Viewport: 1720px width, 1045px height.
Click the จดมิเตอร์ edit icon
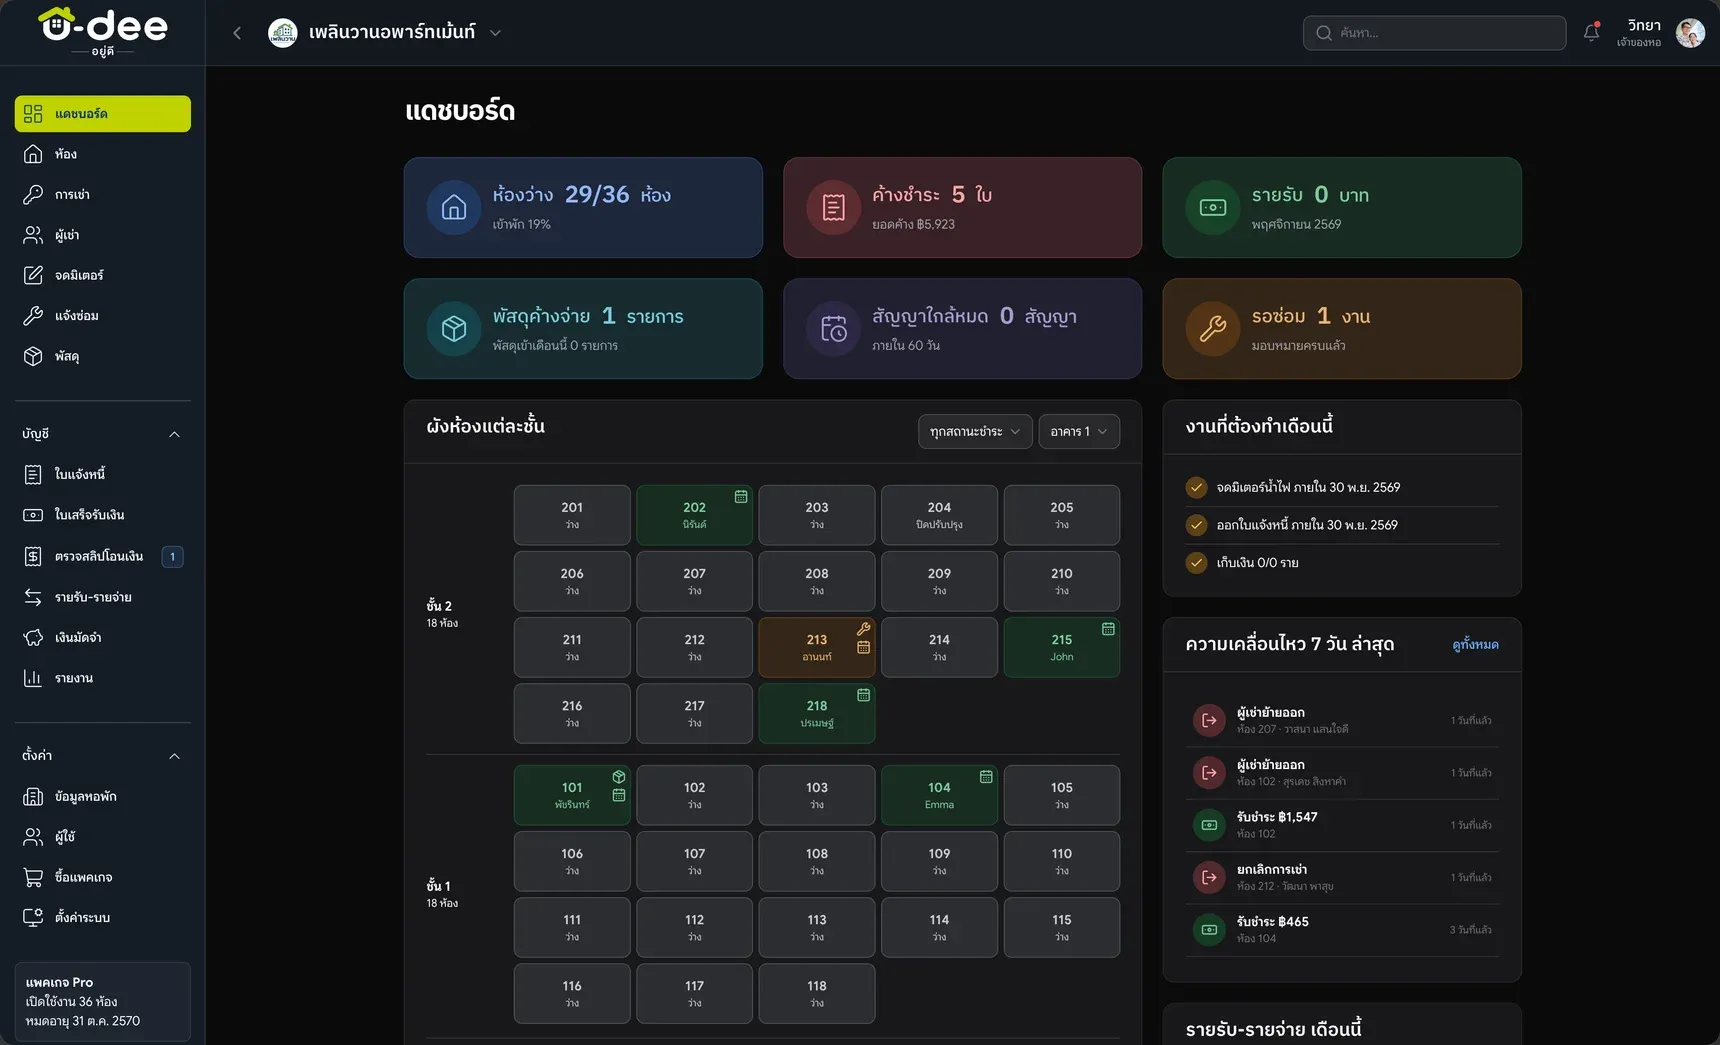pyautogui.click(x=33, y=275)
